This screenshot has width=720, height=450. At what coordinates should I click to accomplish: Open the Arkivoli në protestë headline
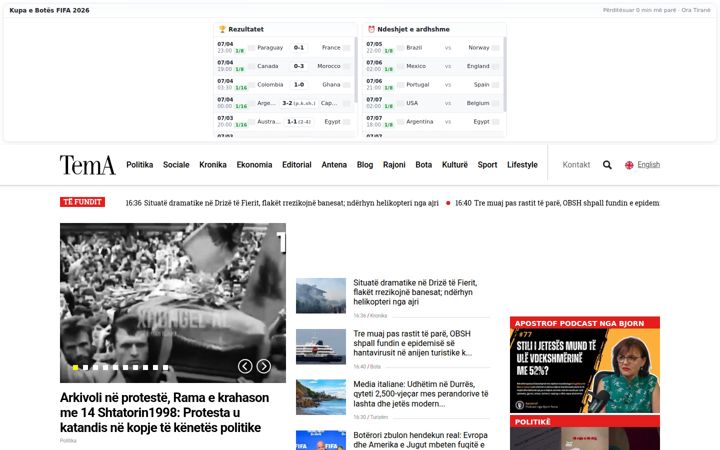click(x=164, y=412)
